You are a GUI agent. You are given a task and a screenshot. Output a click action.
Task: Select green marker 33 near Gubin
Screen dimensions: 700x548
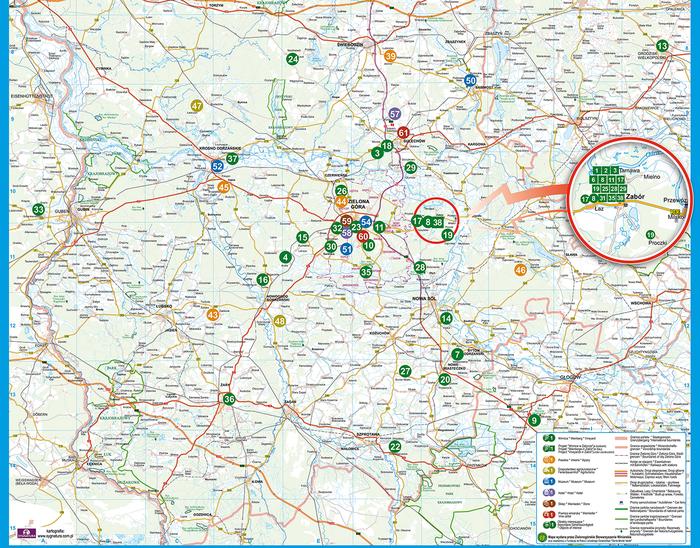click(x=38, y=210)
